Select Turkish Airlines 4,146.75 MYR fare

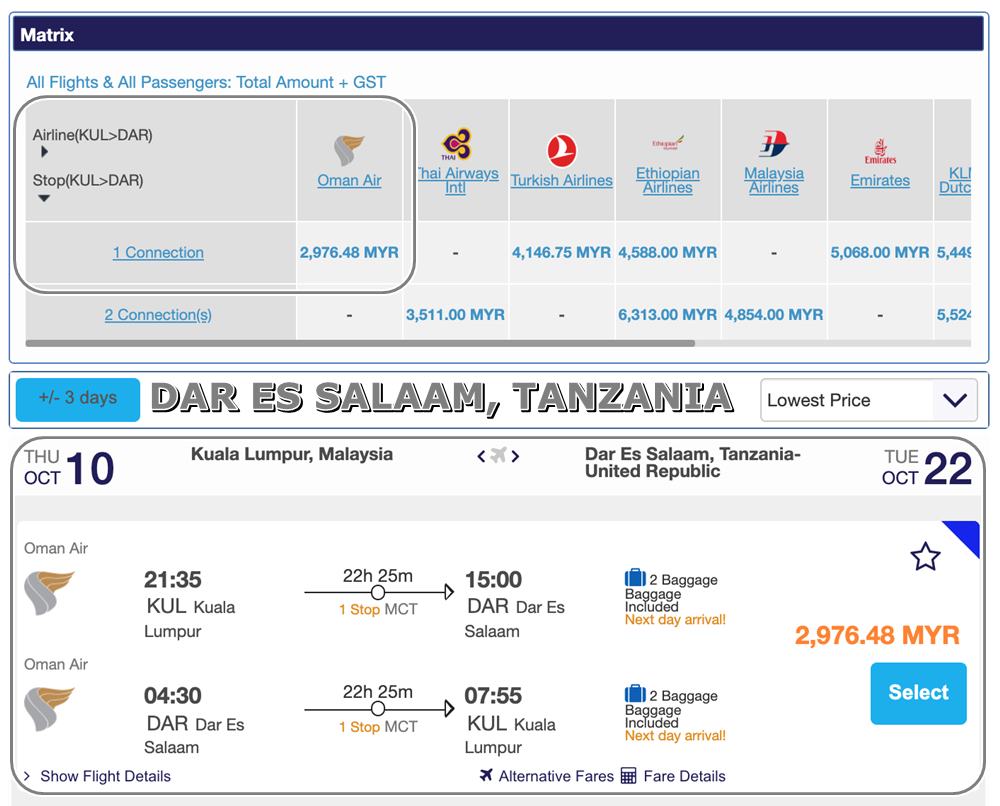click(x=561, y=253)
